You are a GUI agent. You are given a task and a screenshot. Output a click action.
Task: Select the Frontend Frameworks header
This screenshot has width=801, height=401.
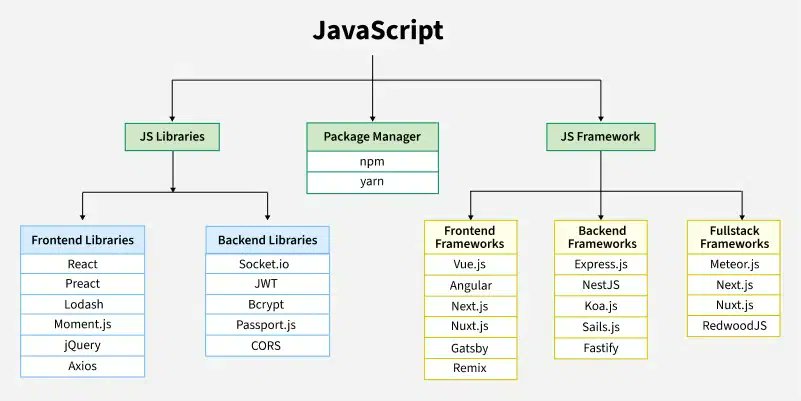(470, 238)
